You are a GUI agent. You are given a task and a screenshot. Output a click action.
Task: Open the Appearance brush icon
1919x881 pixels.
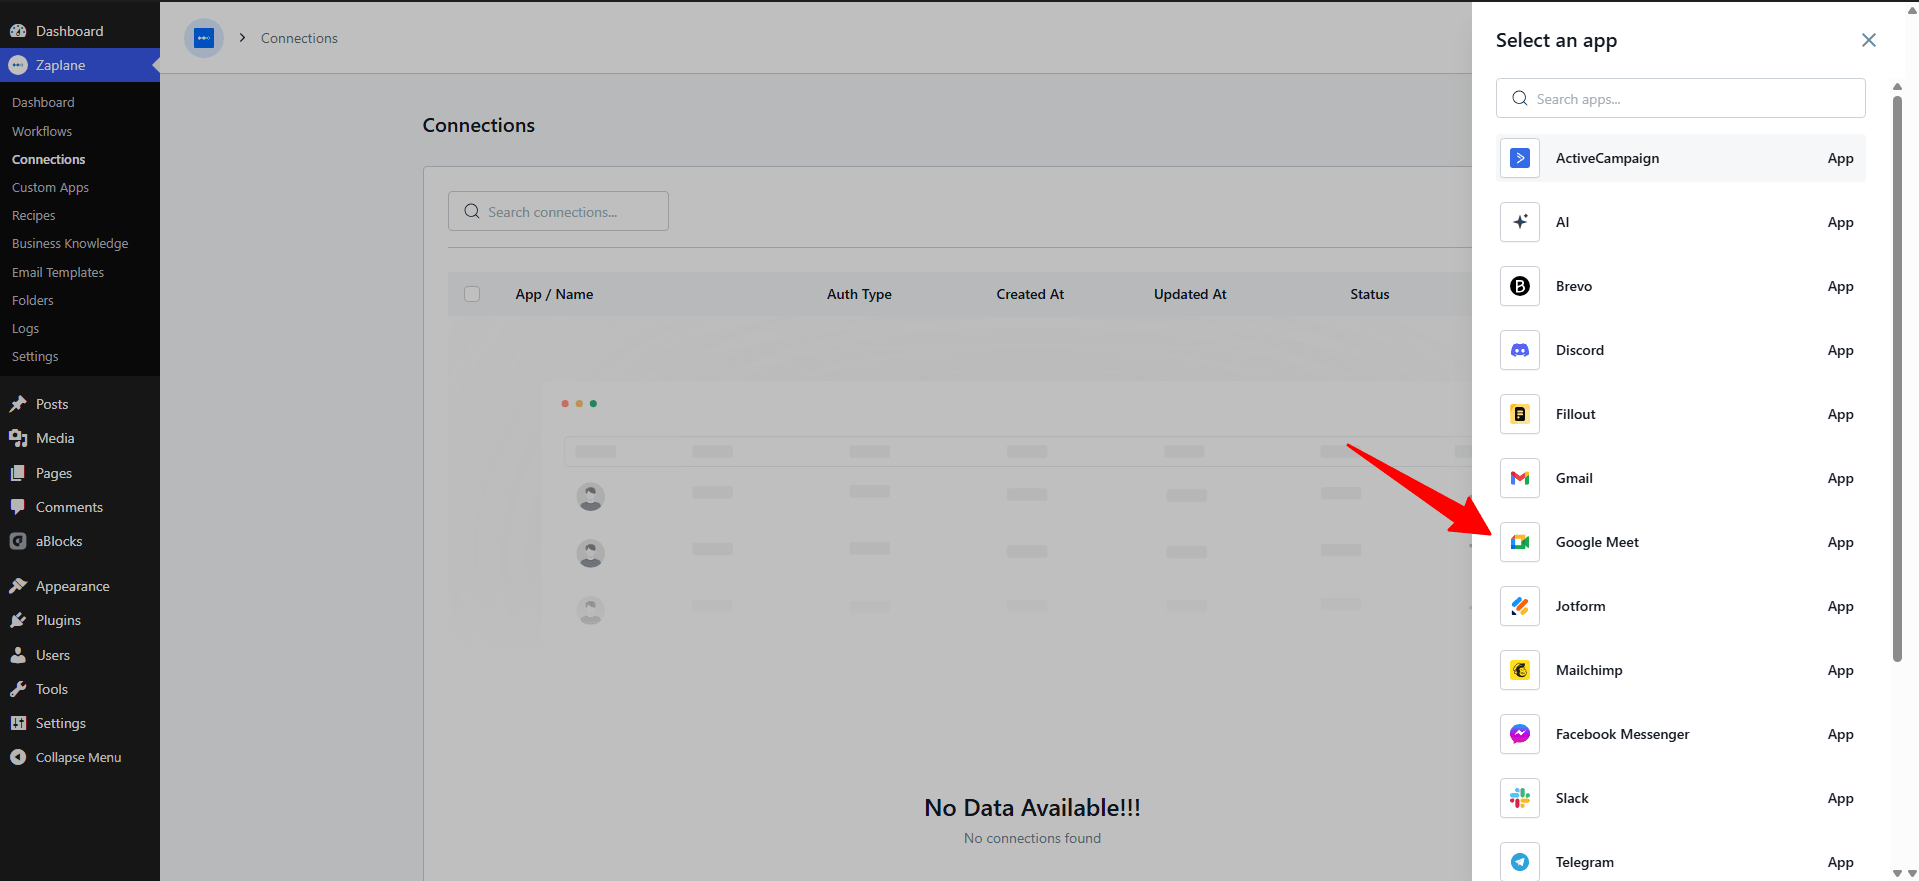click(x=18, y=586)
